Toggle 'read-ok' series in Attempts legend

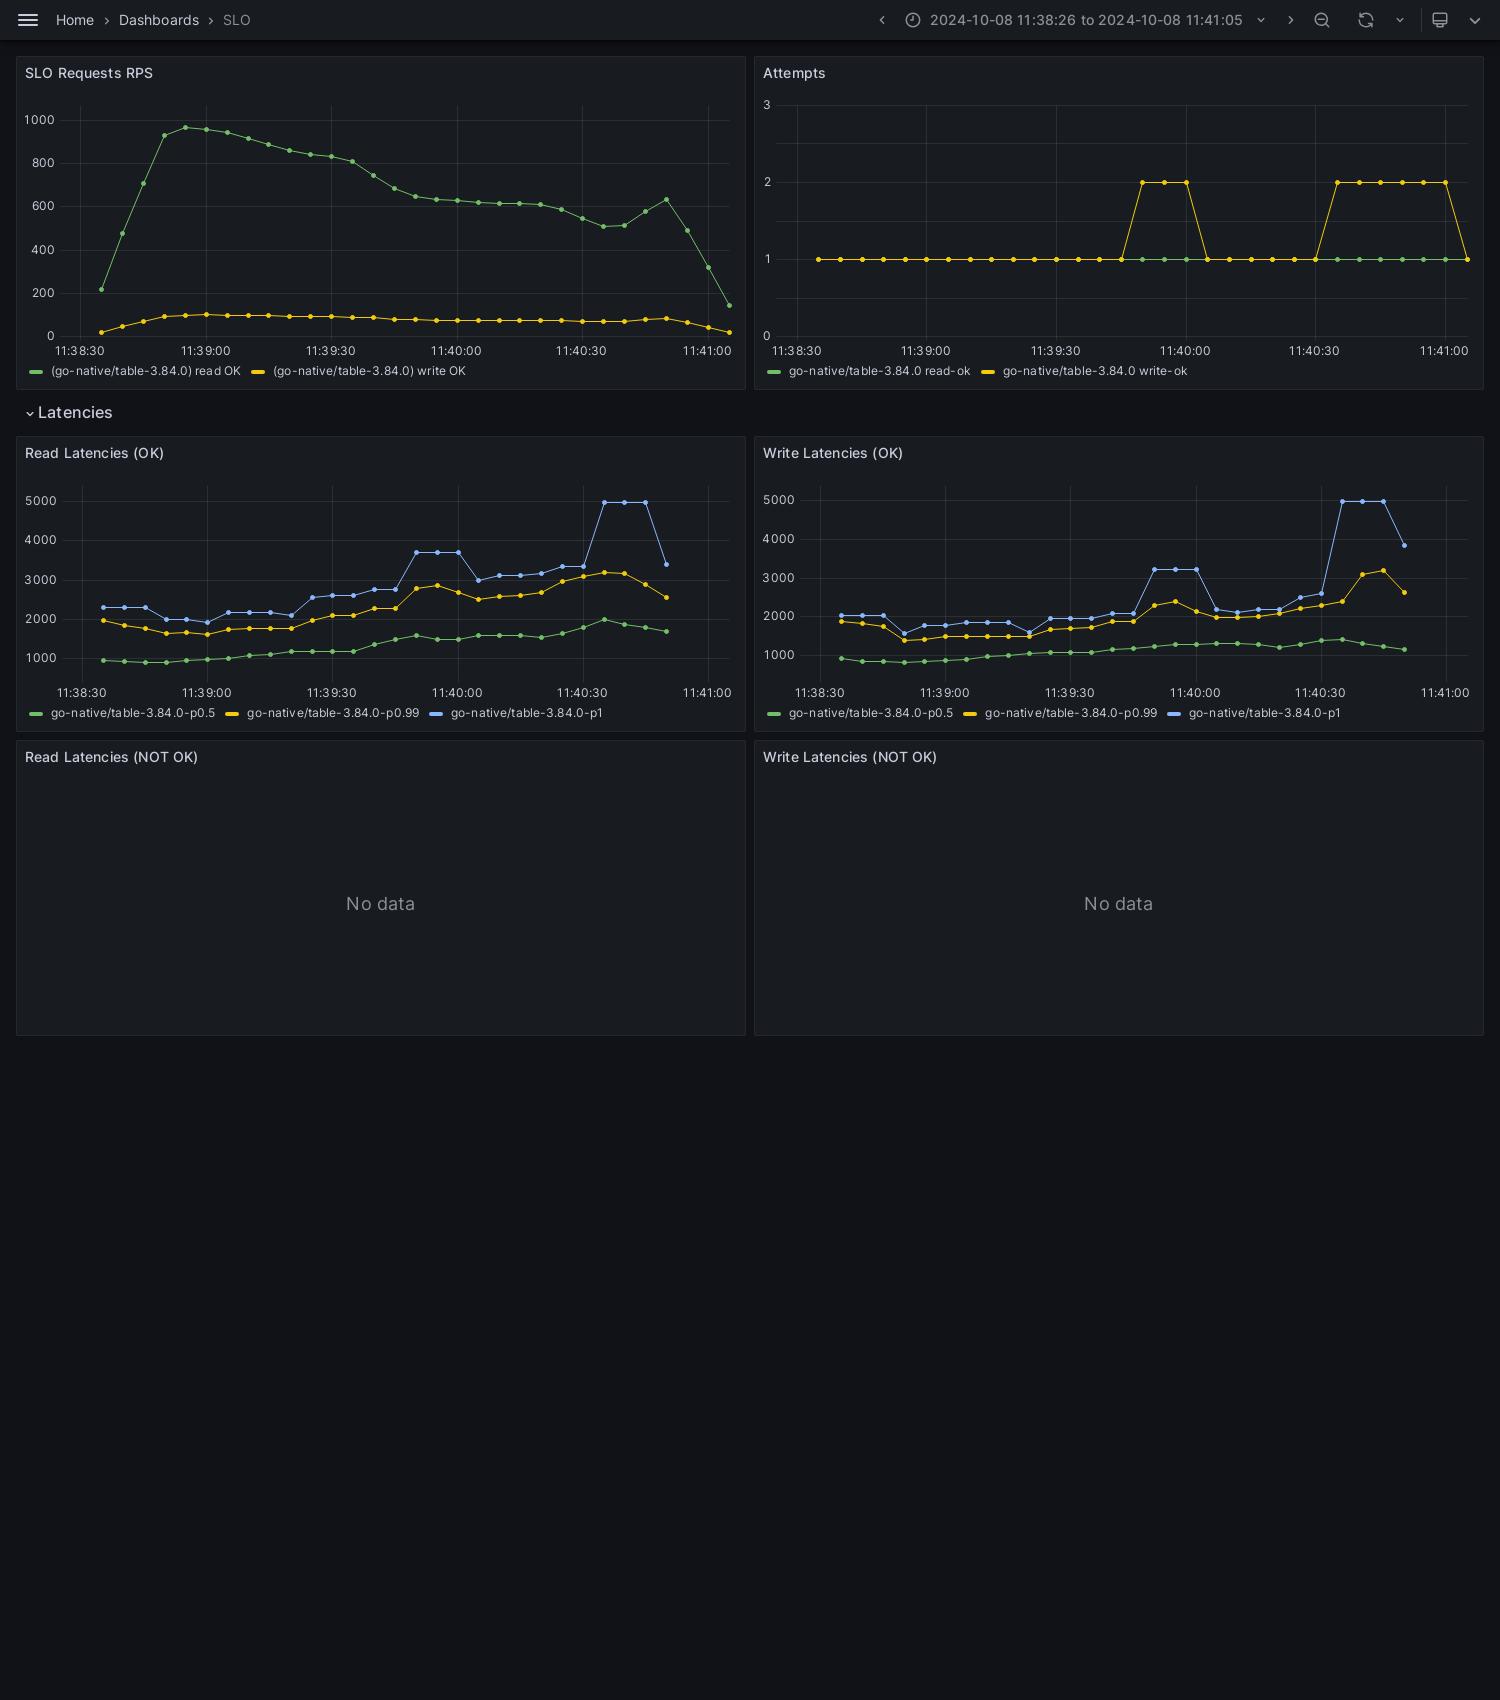click(x=879, y=371)
